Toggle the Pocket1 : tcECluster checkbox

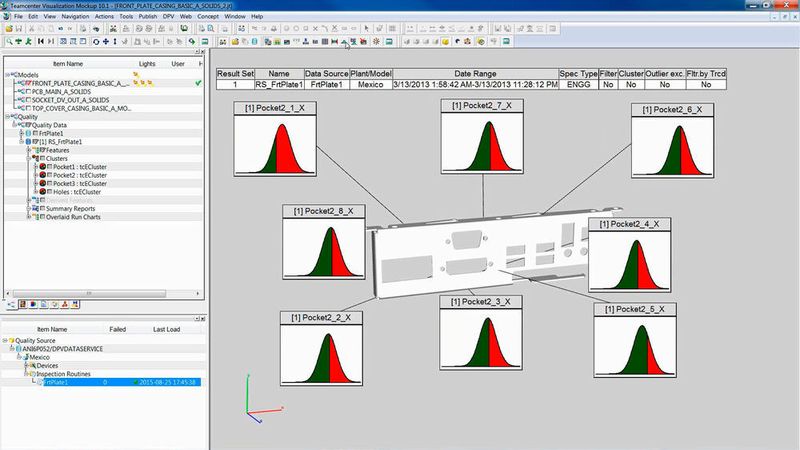pyautogui.click(x=49, y=167)
